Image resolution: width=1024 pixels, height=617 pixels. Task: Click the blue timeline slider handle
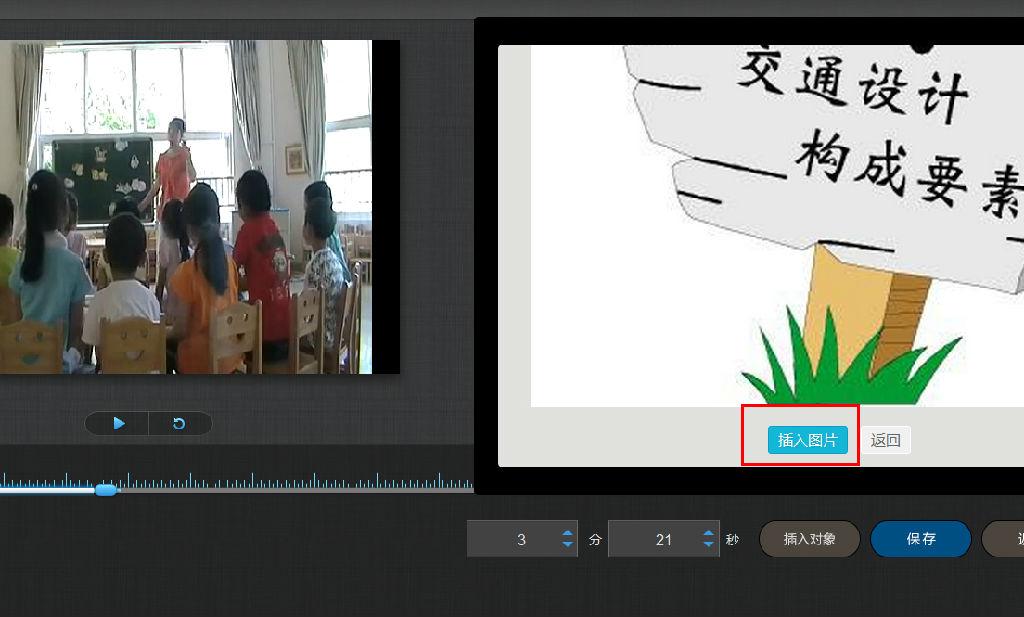tap(105, 490)
